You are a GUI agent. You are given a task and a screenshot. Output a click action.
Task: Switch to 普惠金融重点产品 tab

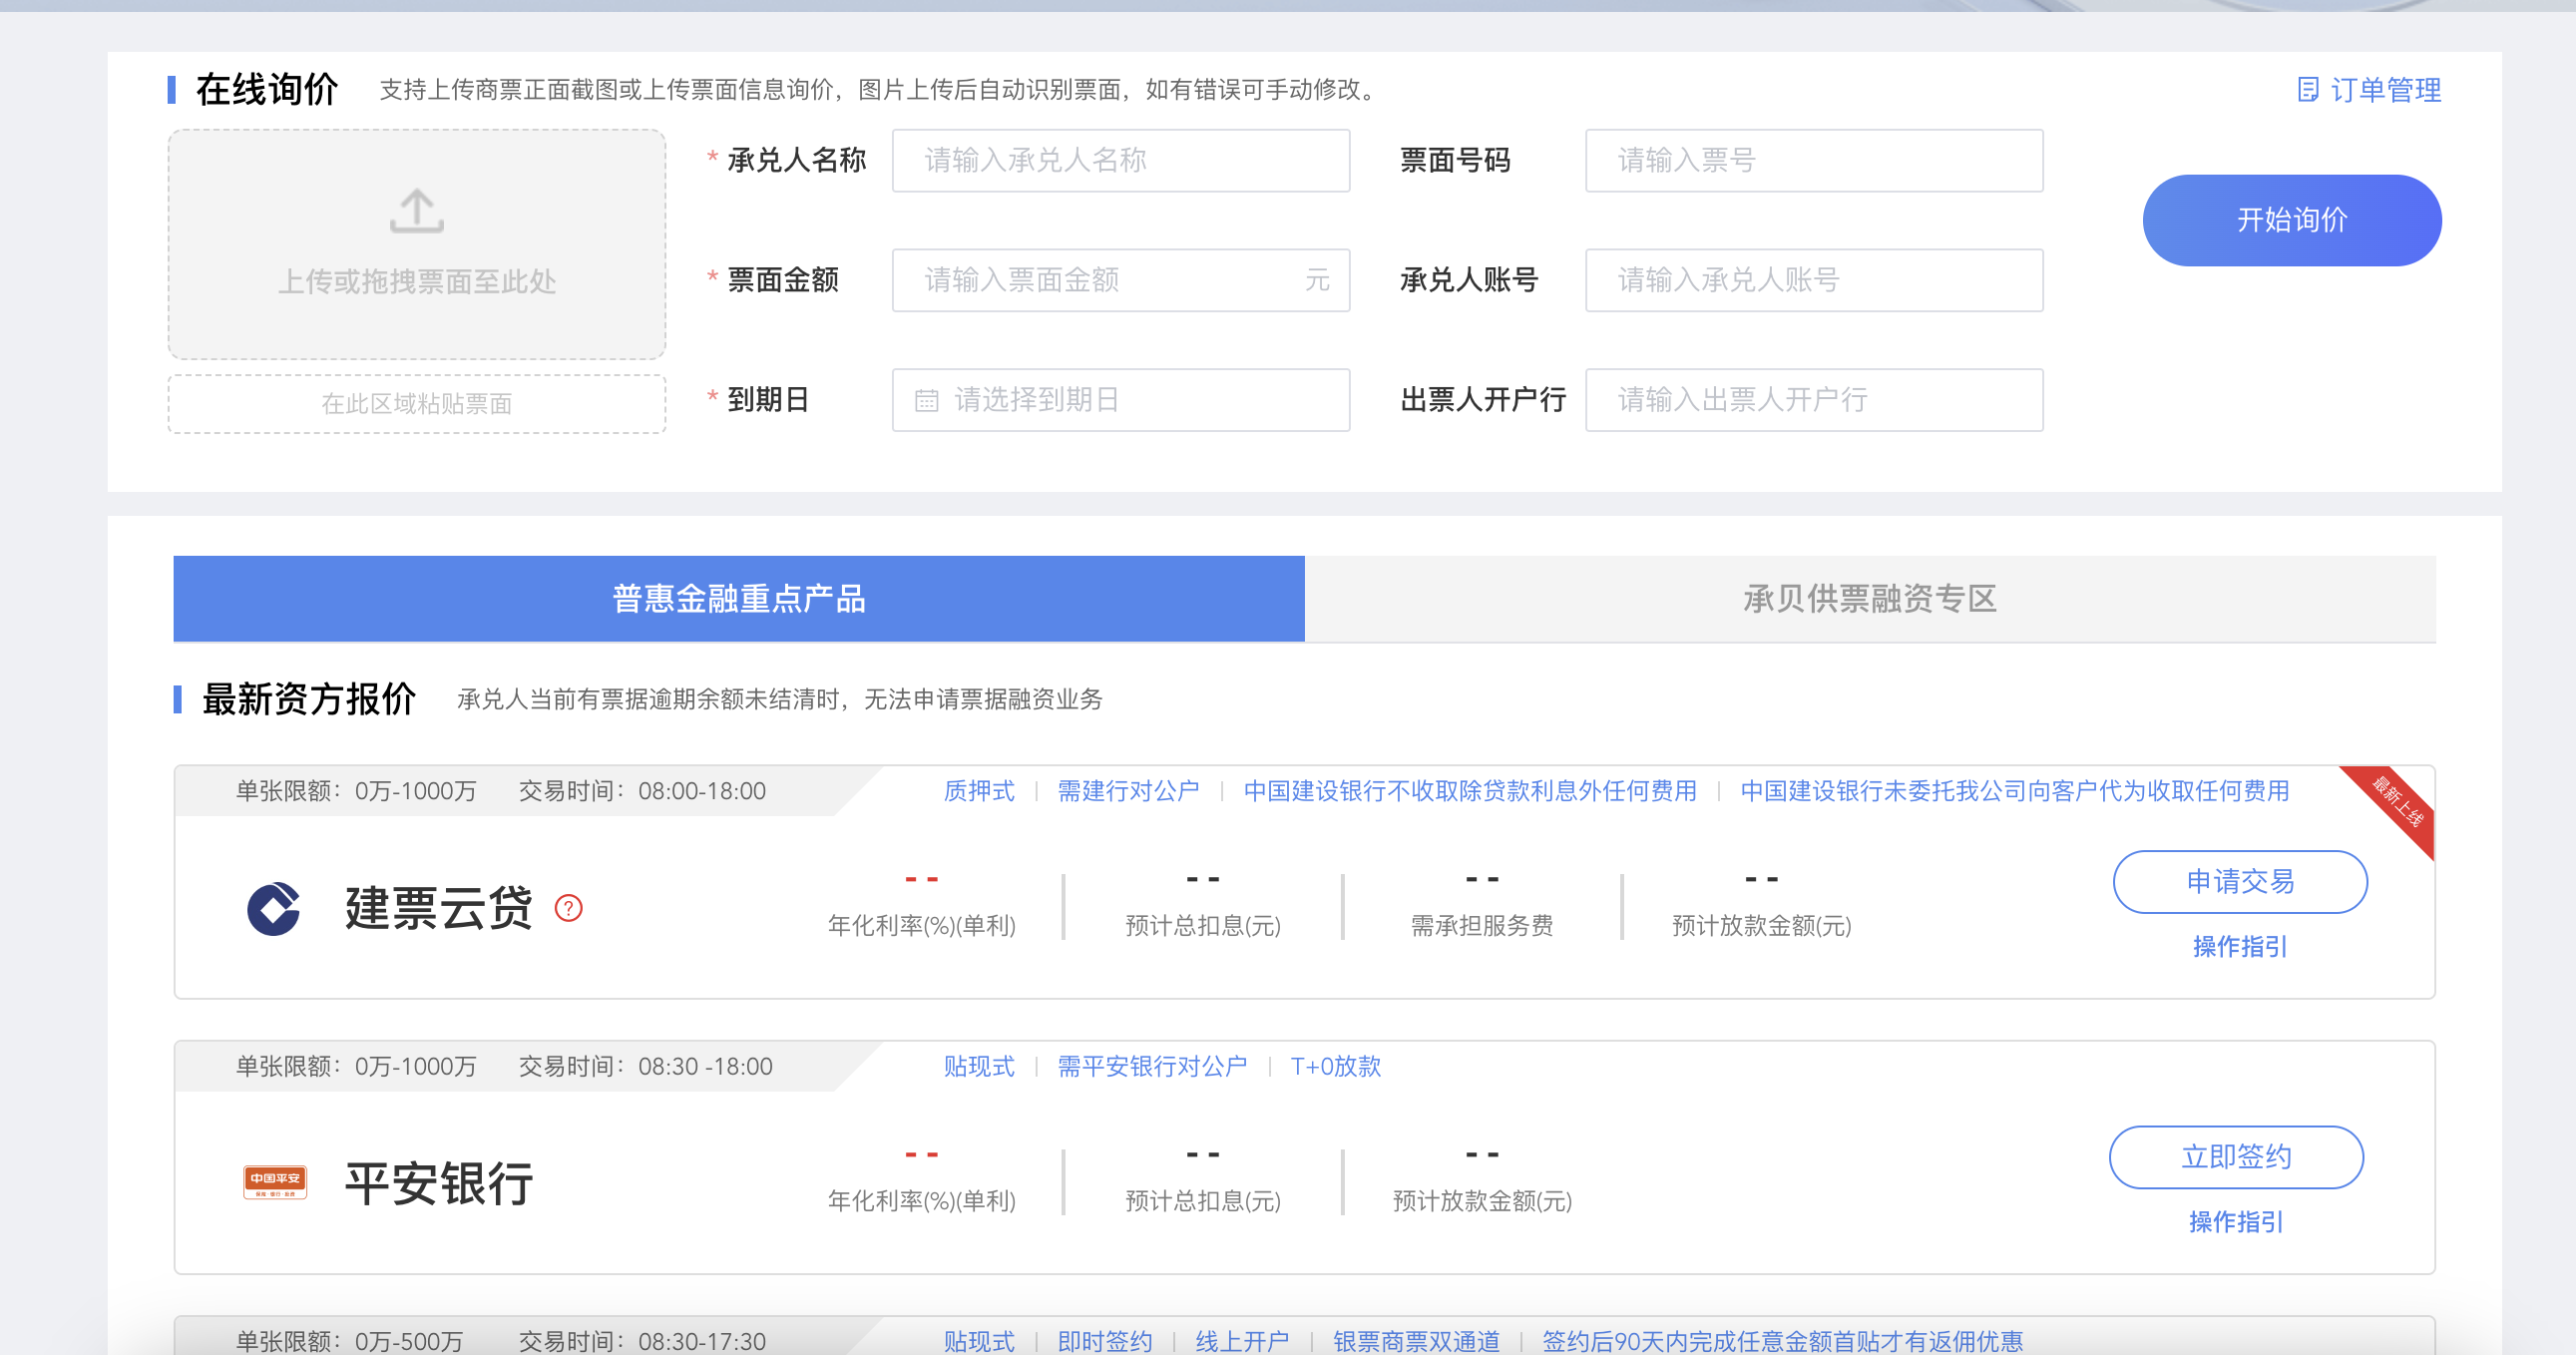(739, 598)
